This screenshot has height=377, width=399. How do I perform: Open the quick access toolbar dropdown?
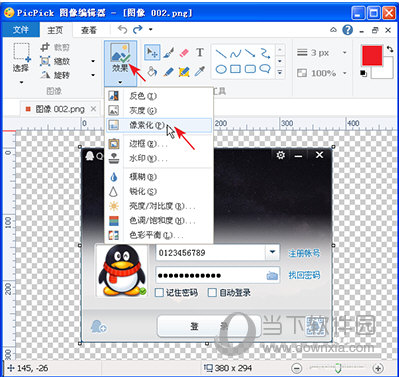tap(151, 30)
